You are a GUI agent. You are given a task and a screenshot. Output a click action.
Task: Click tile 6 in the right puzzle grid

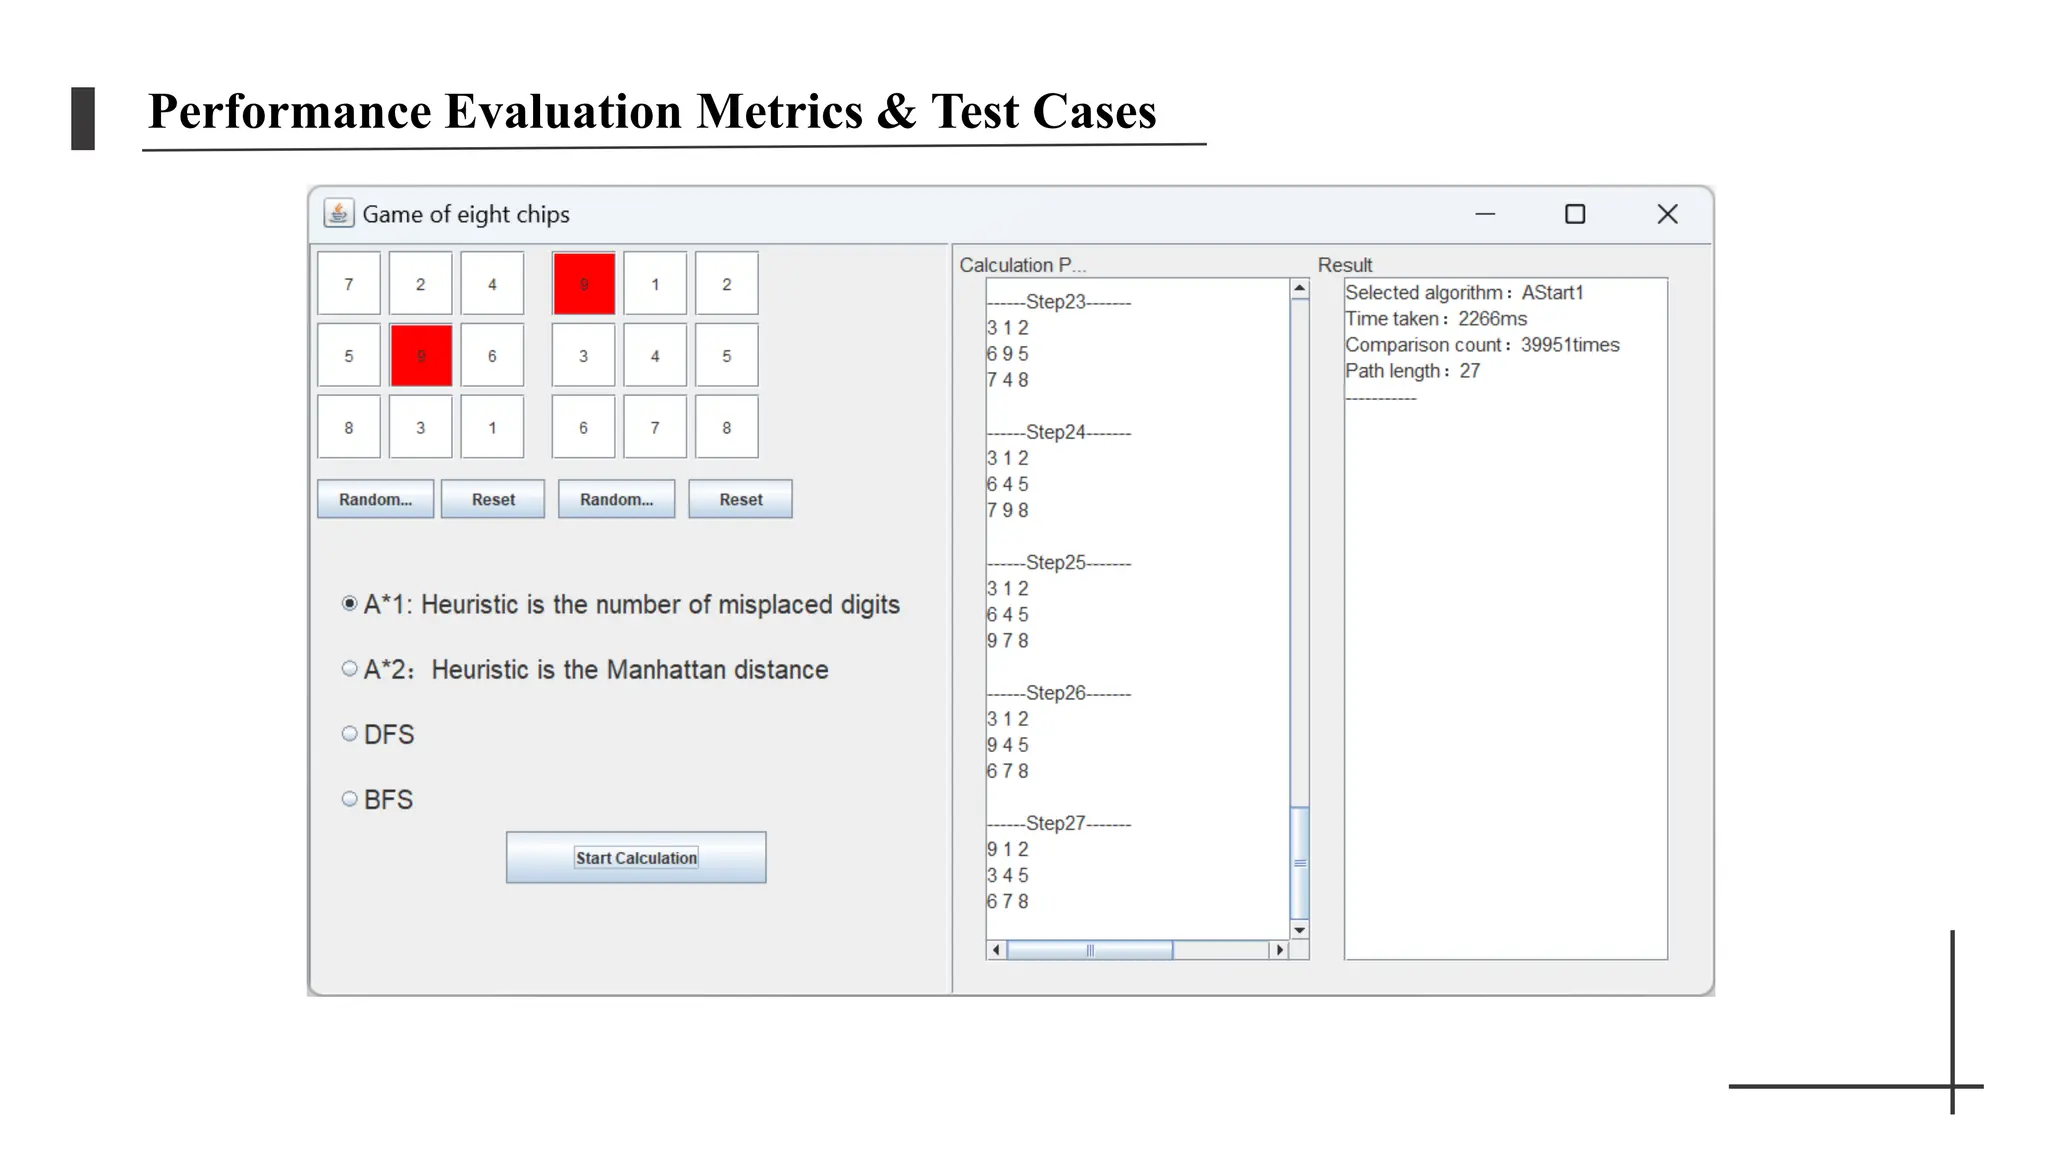pyautogui.click(x=584, y=427)
